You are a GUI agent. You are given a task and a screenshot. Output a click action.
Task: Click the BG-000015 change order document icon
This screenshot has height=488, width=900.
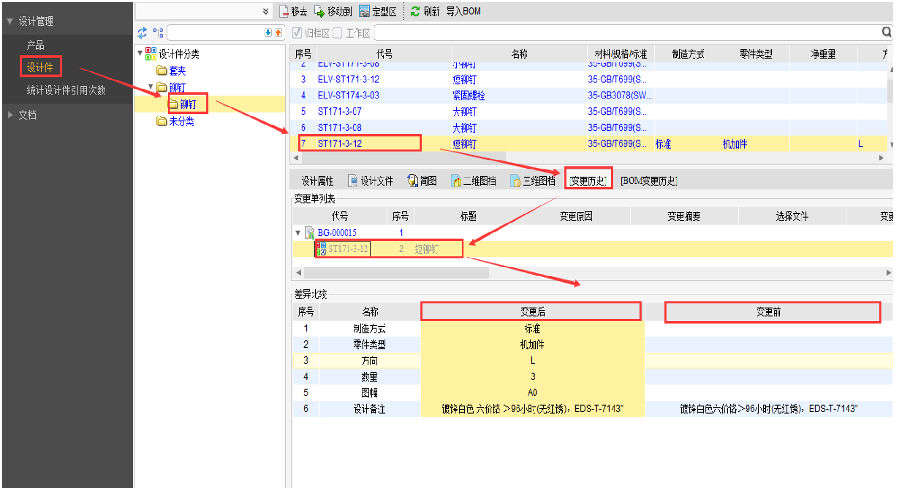tap(309, 232)
